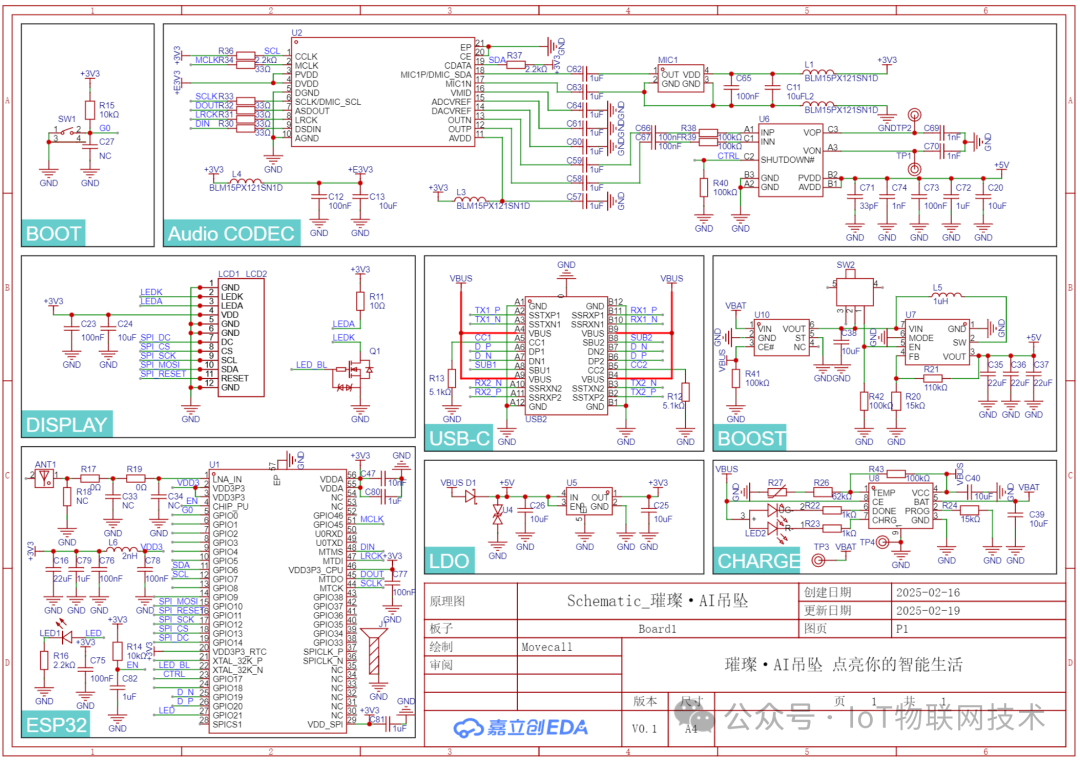
Task: Select the SPI_RESET net label in DISPLAY
Action: [163, 373]
